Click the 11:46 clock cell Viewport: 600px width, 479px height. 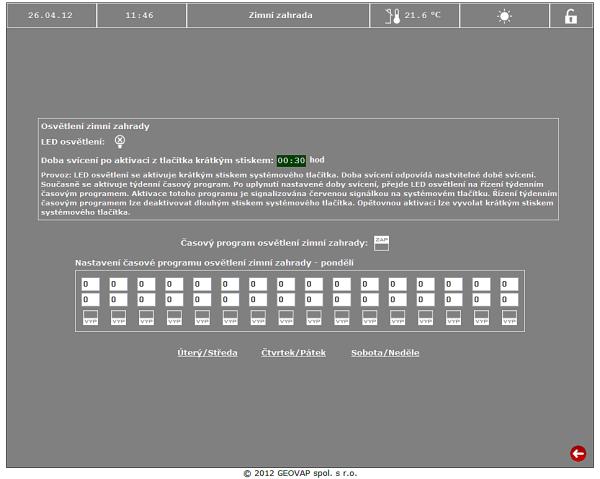pyautogui.click(x=140, y=16)
